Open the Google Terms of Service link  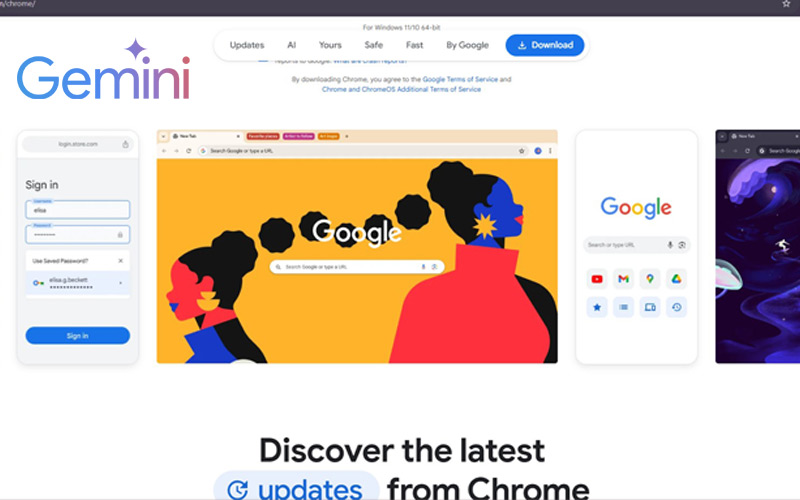460,79
